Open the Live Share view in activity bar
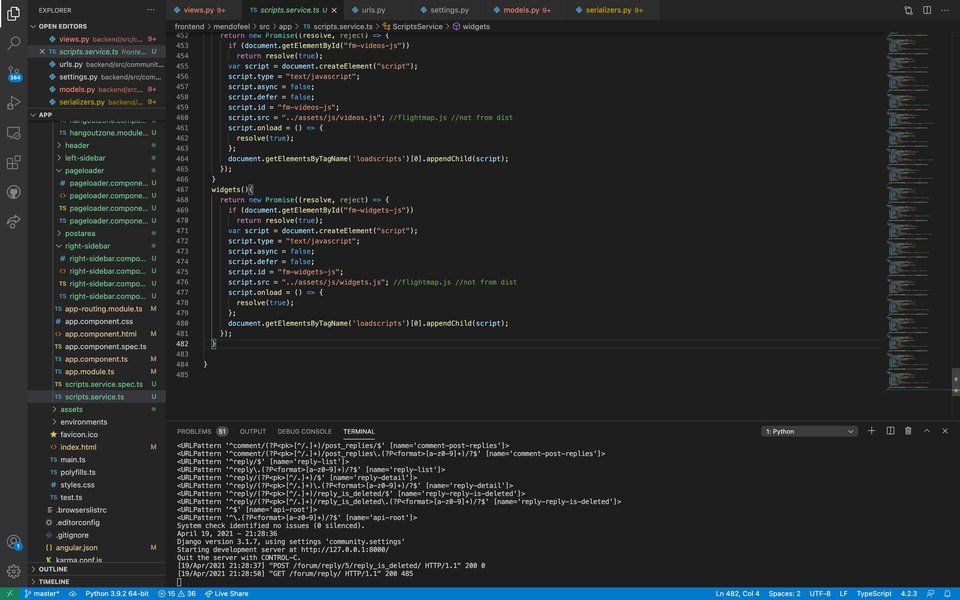The image size is (960, 600). point(13,222)
